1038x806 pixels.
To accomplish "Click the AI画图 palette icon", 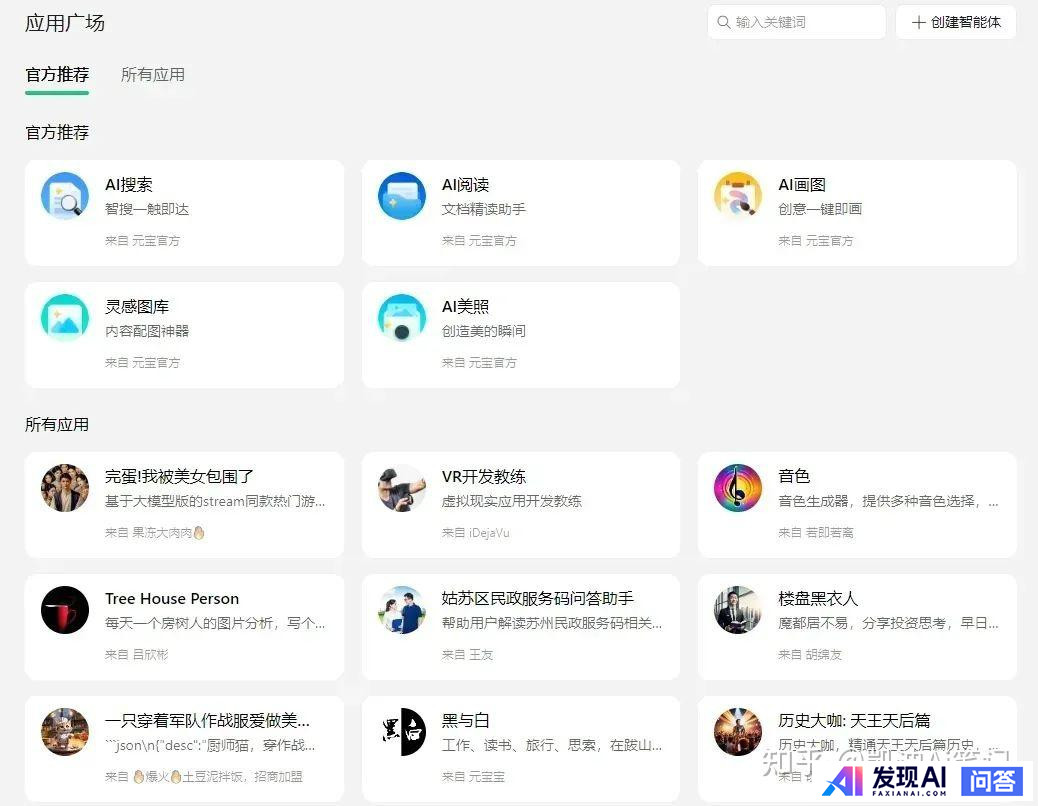I will click(x=738, y=196).
